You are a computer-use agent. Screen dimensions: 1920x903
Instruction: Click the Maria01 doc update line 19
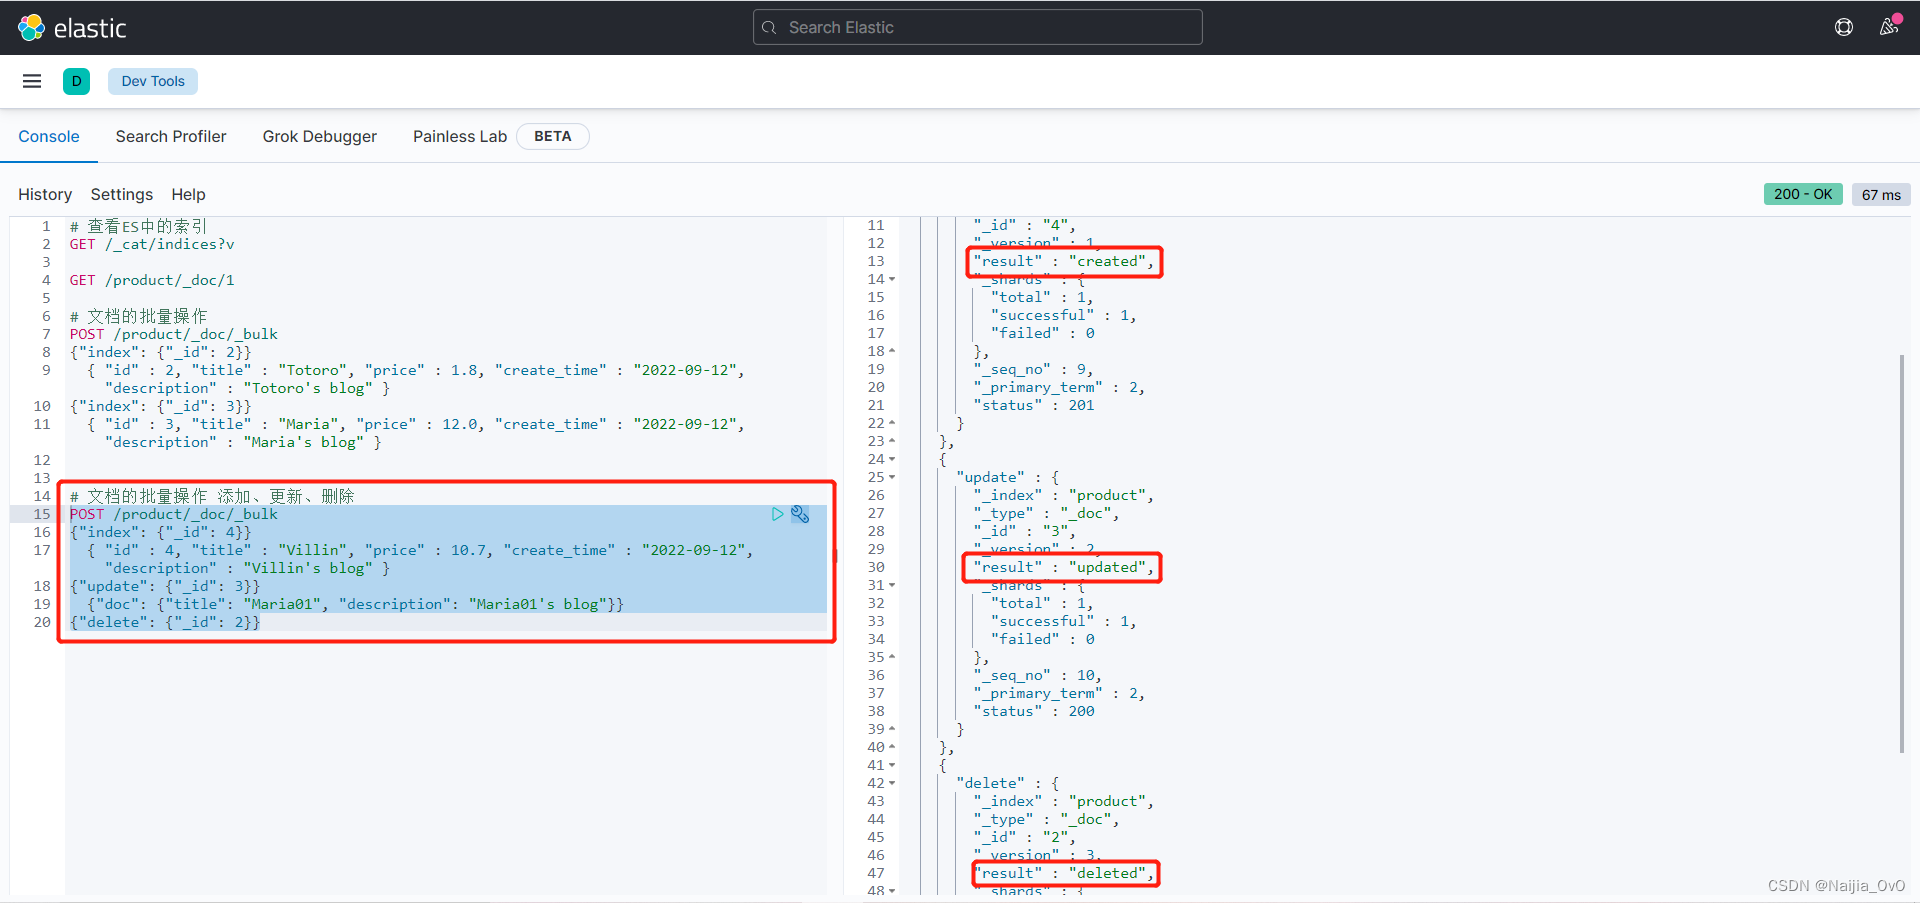[355, 604]
